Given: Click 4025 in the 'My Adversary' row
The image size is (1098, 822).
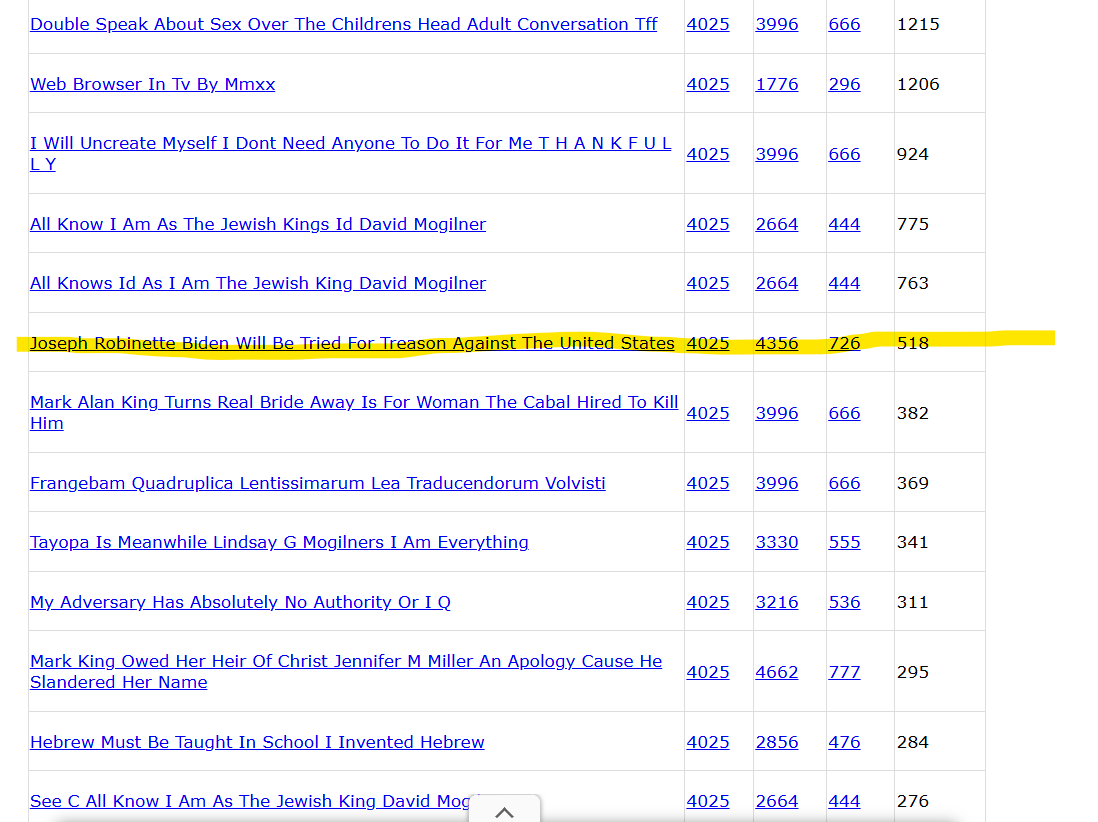Looking at the screenshot, I should pos(708,602).
